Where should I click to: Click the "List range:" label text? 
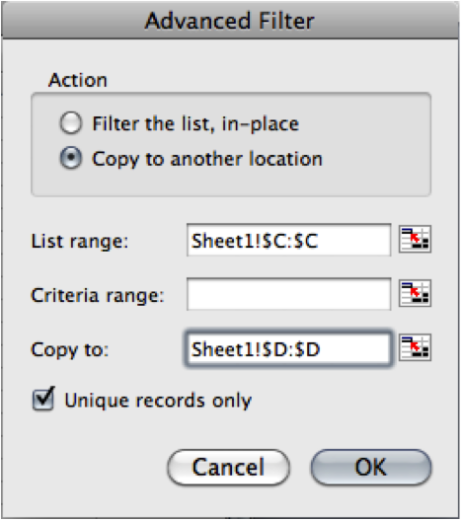80,241
